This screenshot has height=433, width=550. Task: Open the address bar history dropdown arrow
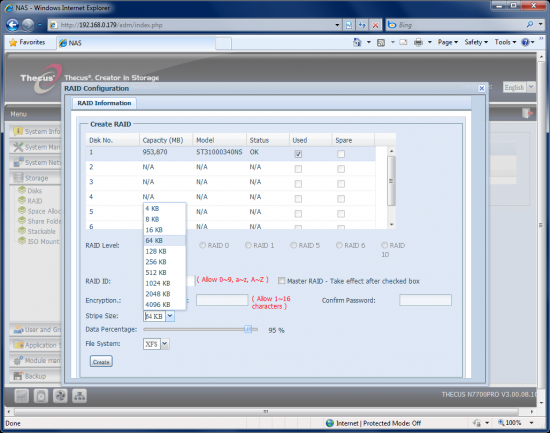coord(337,25)
